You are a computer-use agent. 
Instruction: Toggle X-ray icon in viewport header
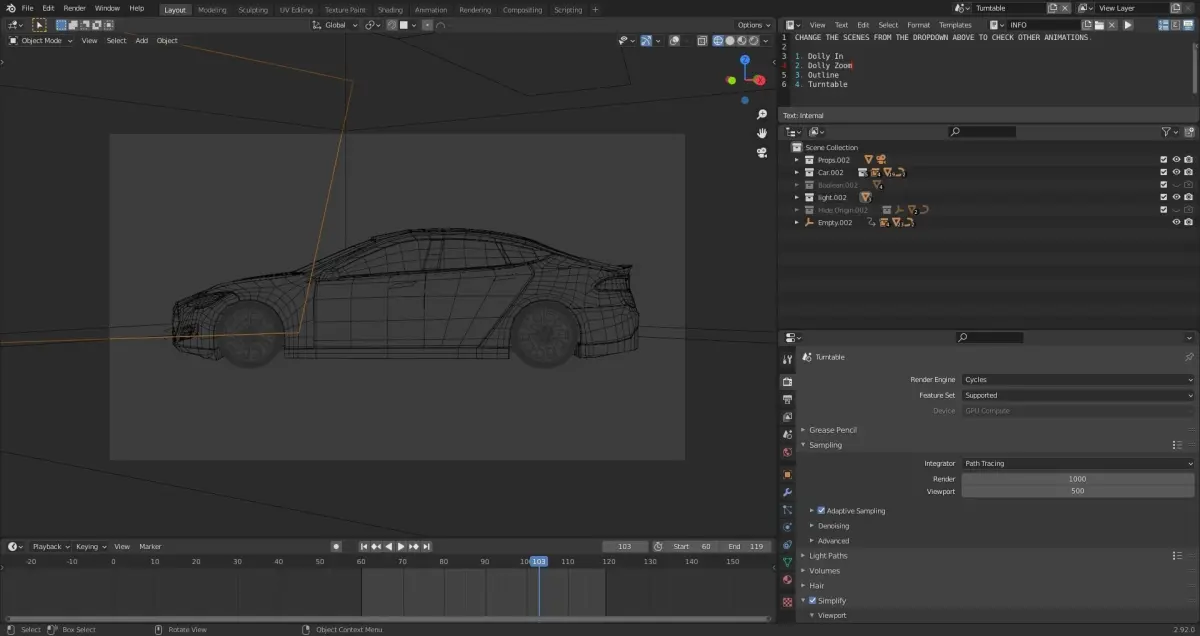click(702, 41)
